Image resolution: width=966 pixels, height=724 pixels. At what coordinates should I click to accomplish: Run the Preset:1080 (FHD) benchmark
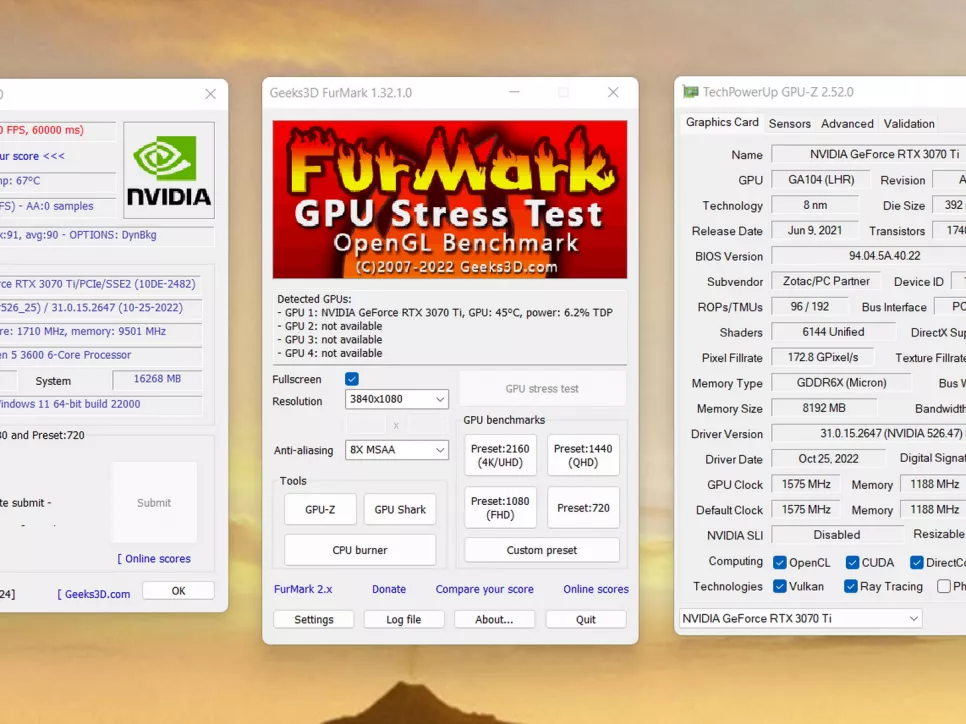pos(500,508)
